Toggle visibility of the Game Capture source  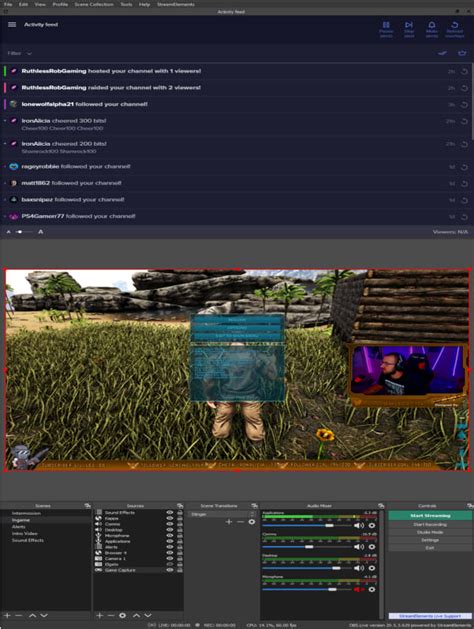[x=170, y=570]
